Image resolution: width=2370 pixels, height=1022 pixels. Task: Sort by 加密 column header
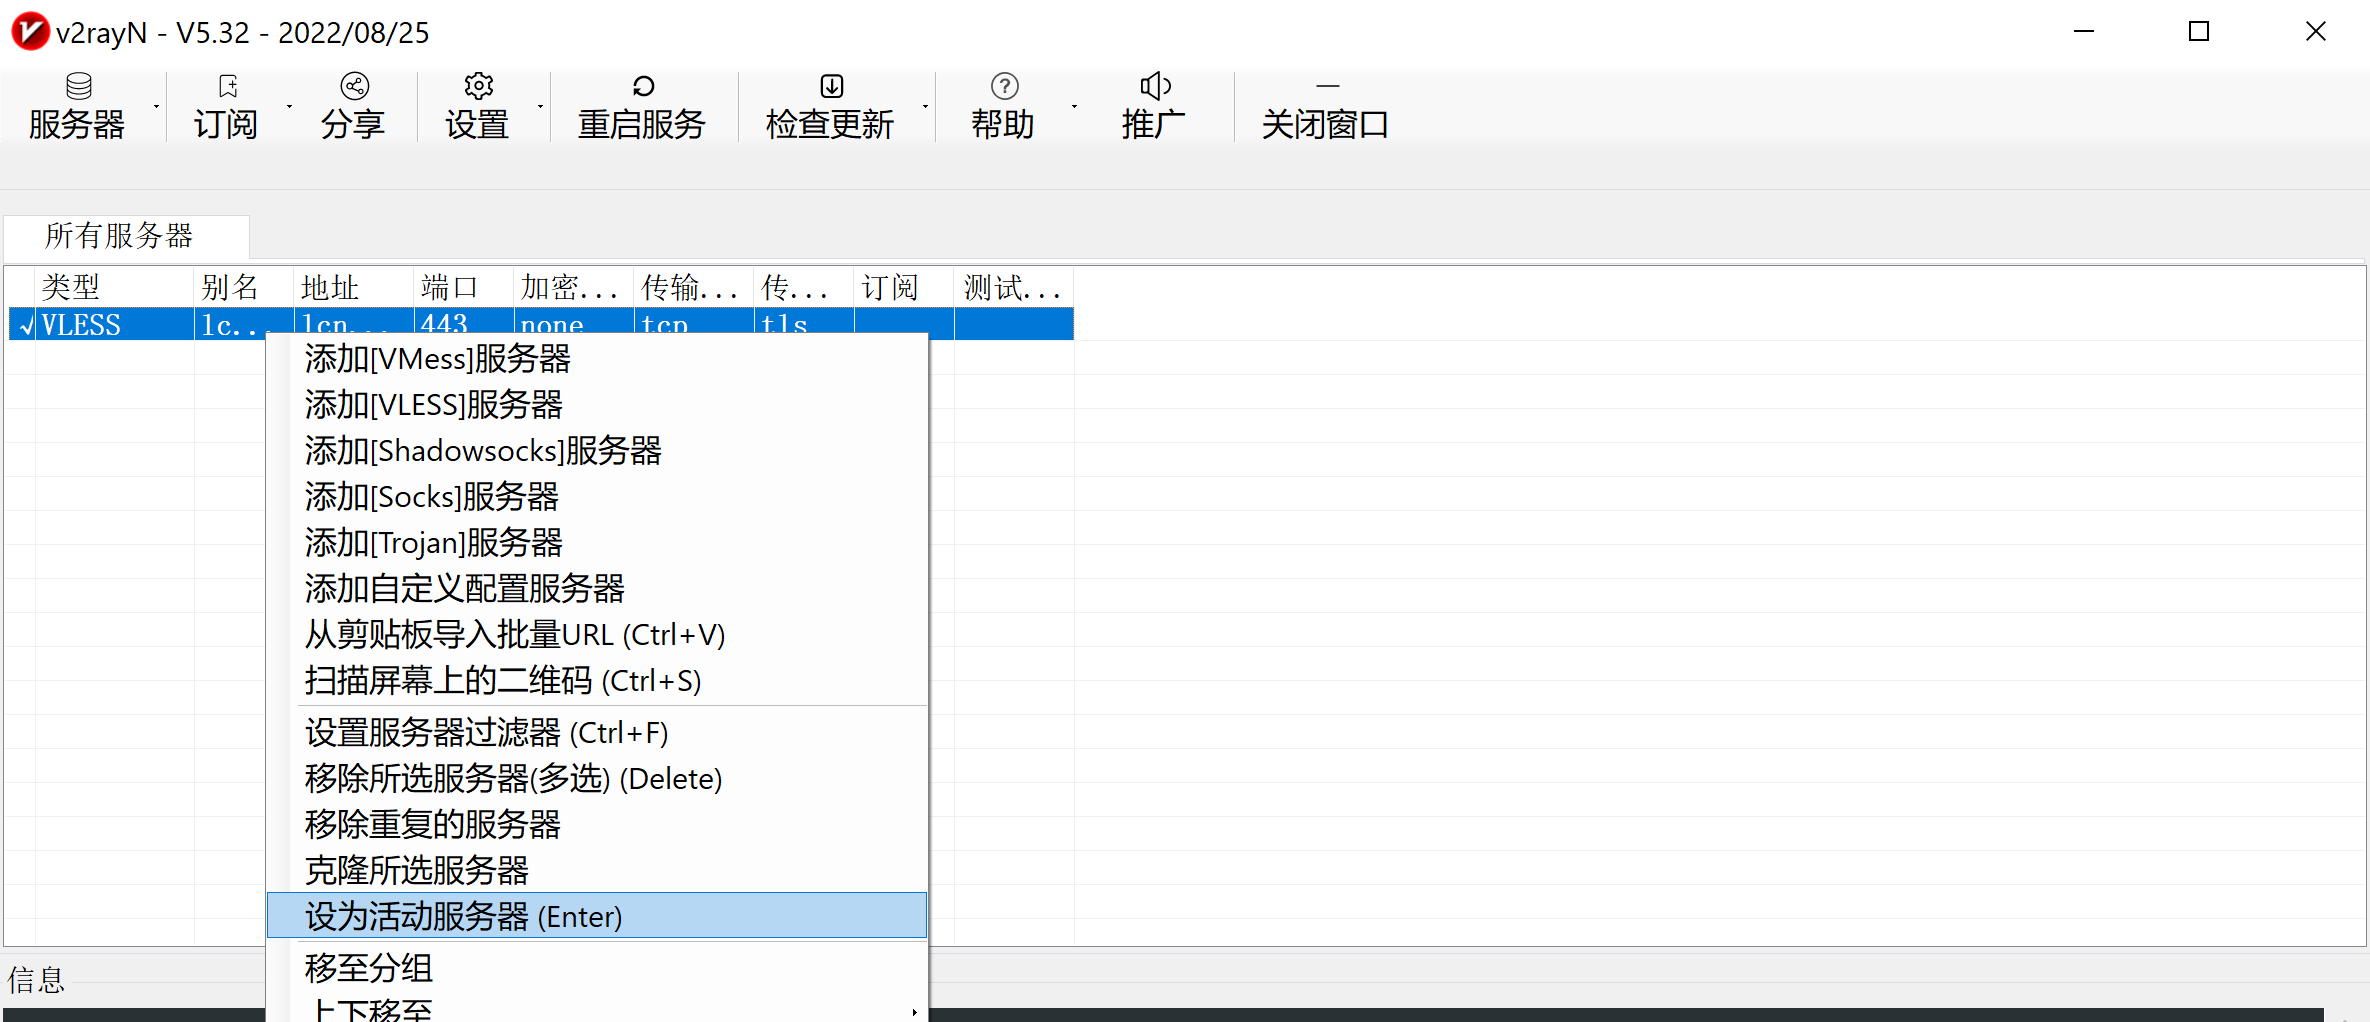pos(574,288)
